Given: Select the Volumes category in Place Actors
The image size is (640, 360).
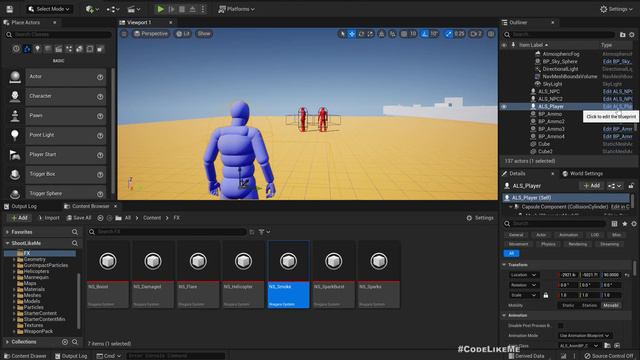Looking at the screenshot, I should tap(90, 49).
